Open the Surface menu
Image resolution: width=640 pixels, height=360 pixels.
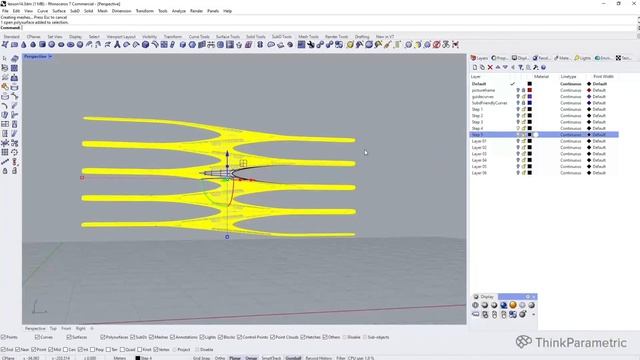59,11
